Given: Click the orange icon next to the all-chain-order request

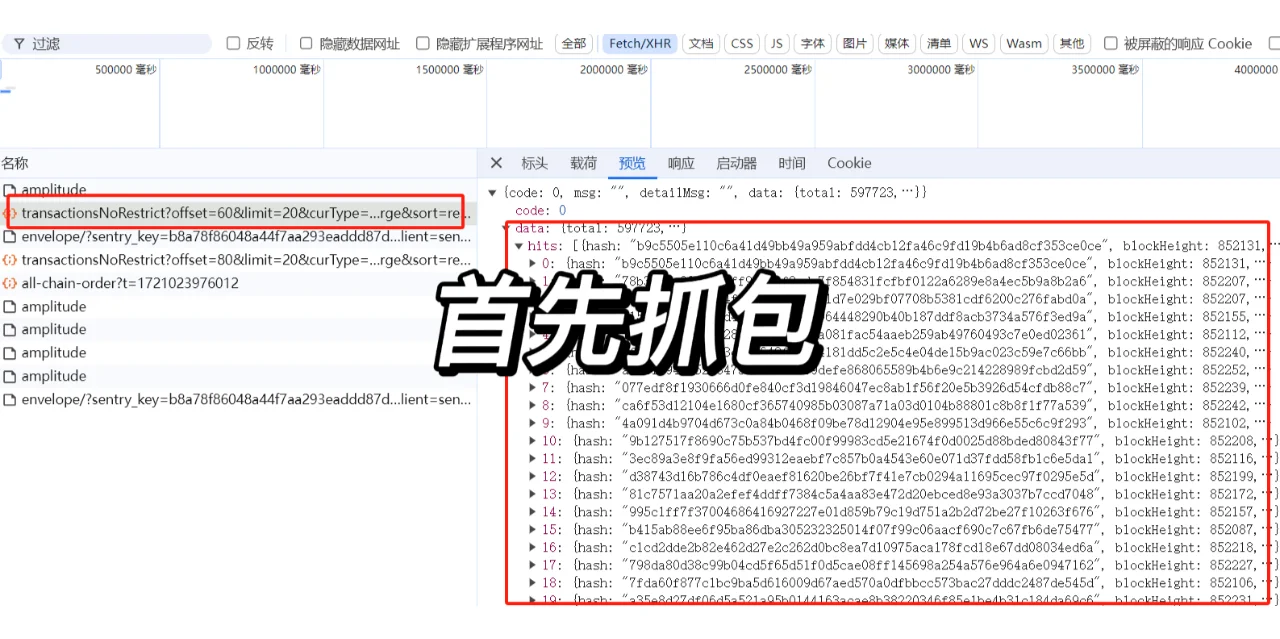Looking at the screenshot, I should 11,283.
